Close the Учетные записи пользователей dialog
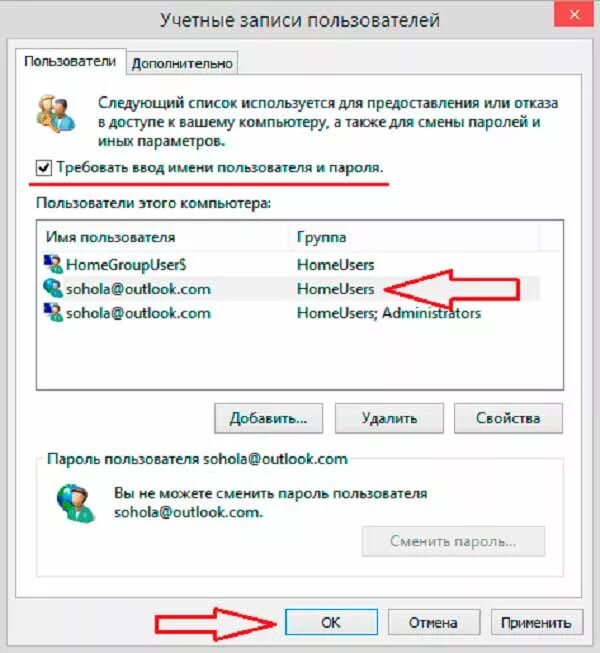This screenshot has height=653, width=600. coord(574,15)
